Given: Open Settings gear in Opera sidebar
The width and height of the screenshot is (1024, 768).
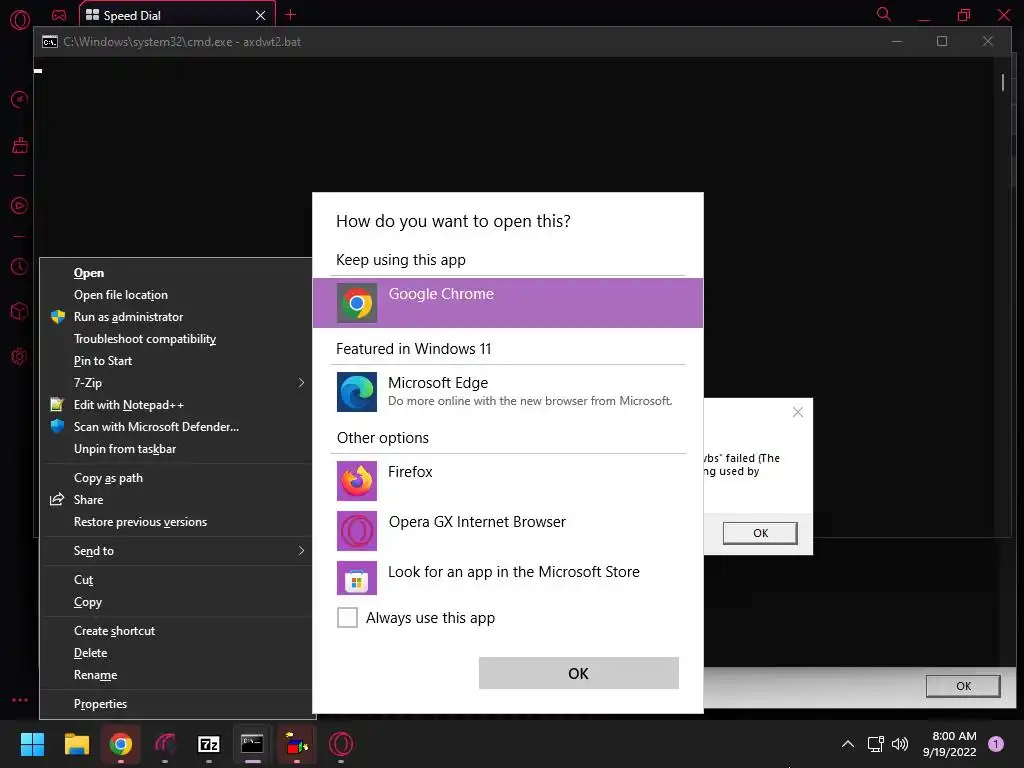Looking at the screenshot, I should click(x=20, y=357).
